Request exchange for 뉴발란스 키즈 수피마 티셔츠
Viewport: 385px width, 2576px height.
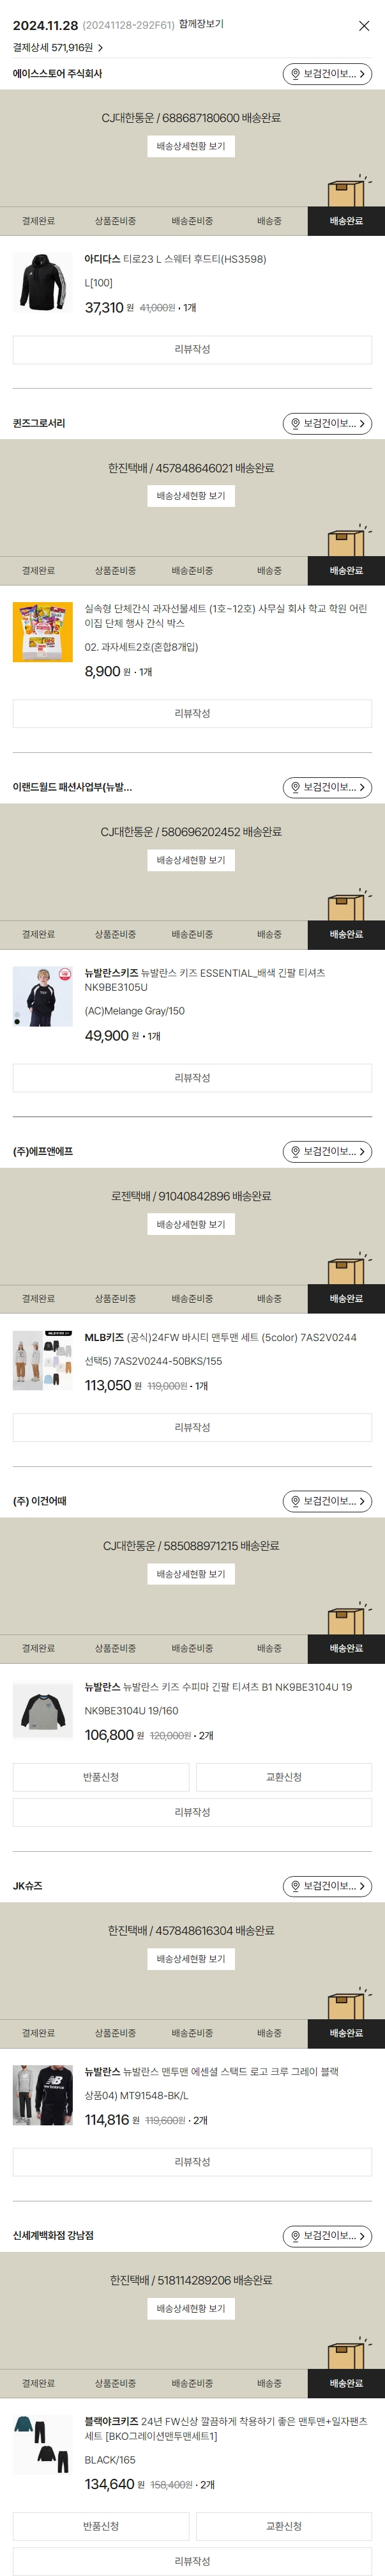pyautogui.click(x=284, y=1778)
